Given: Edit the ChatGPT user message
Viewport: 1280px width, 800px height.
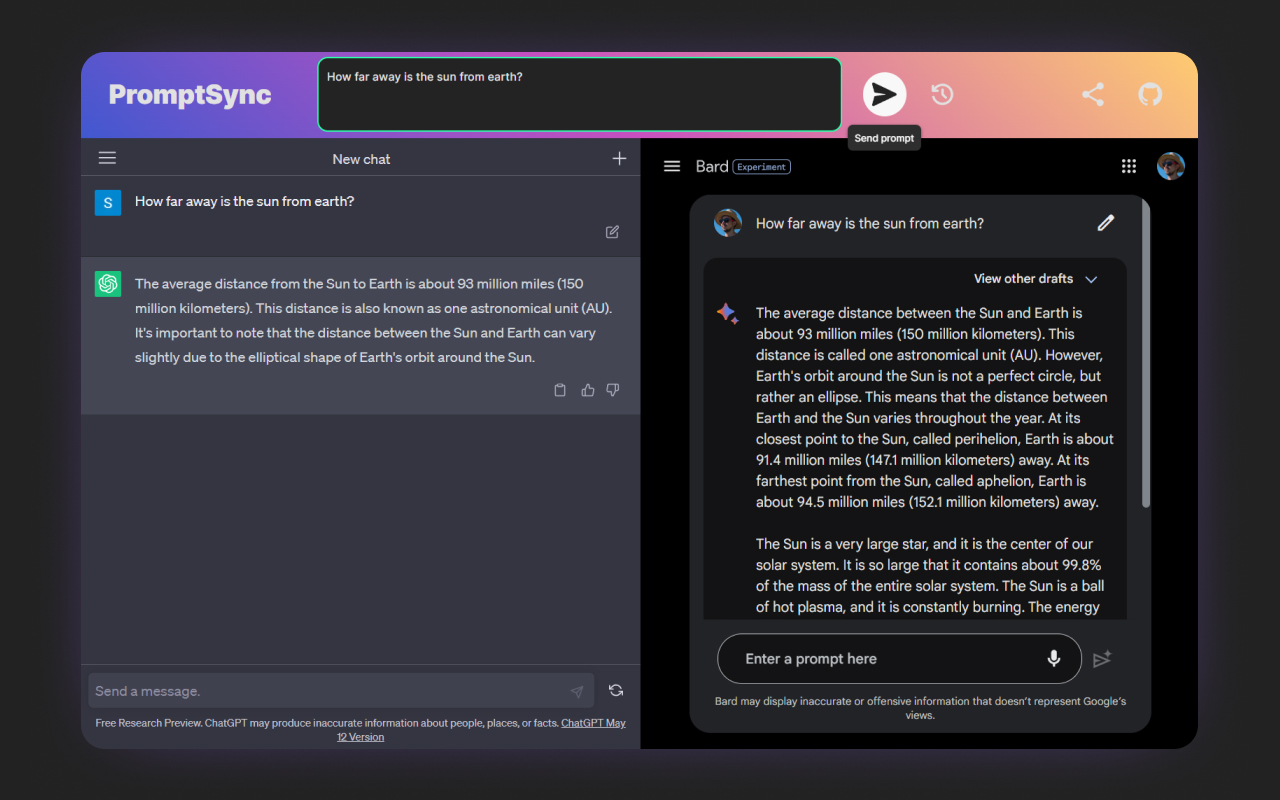Looking at the screenshot, I should [612, 232].
